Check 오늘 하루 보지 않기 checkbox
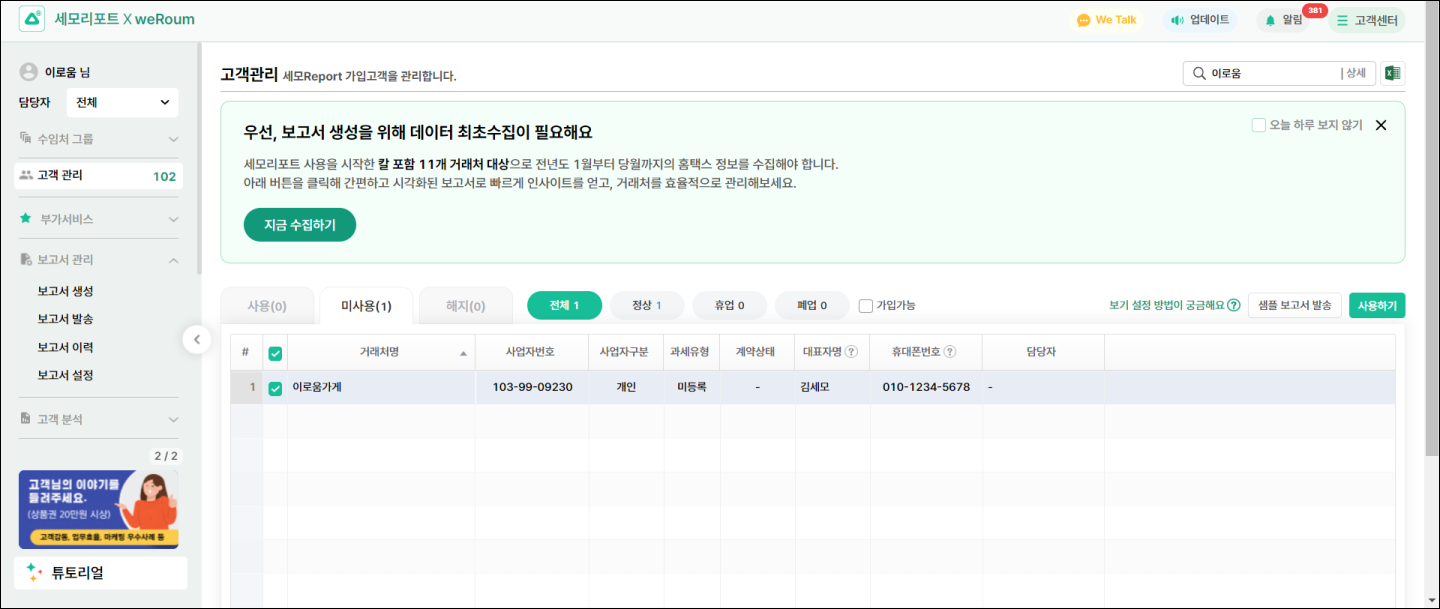 pyautogui.click(x=1259, y=125)
